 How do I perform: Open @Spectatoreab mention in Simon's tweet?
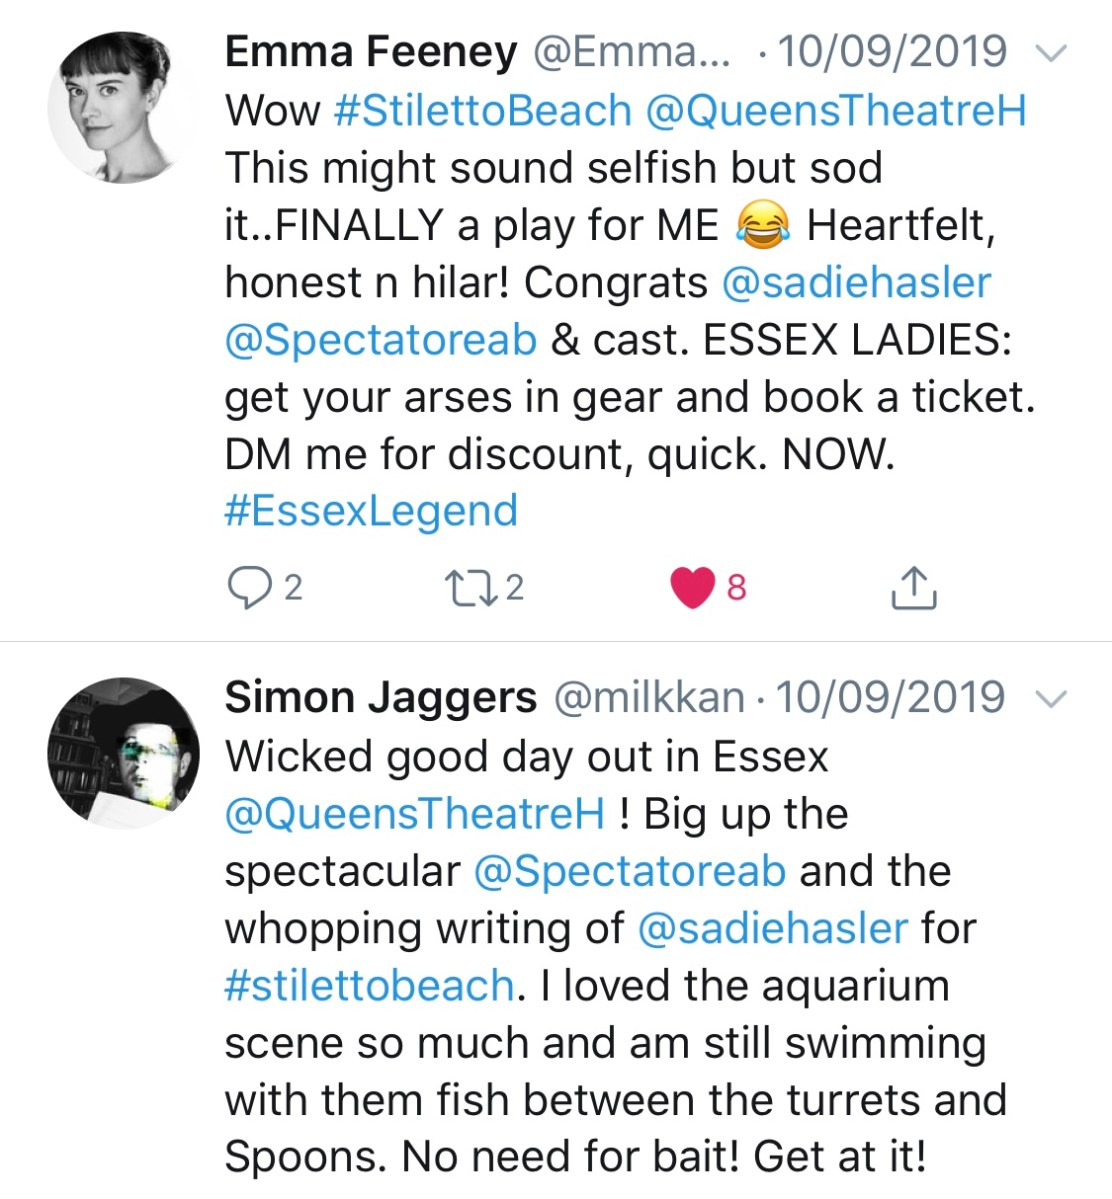click(x=630, y=871)
